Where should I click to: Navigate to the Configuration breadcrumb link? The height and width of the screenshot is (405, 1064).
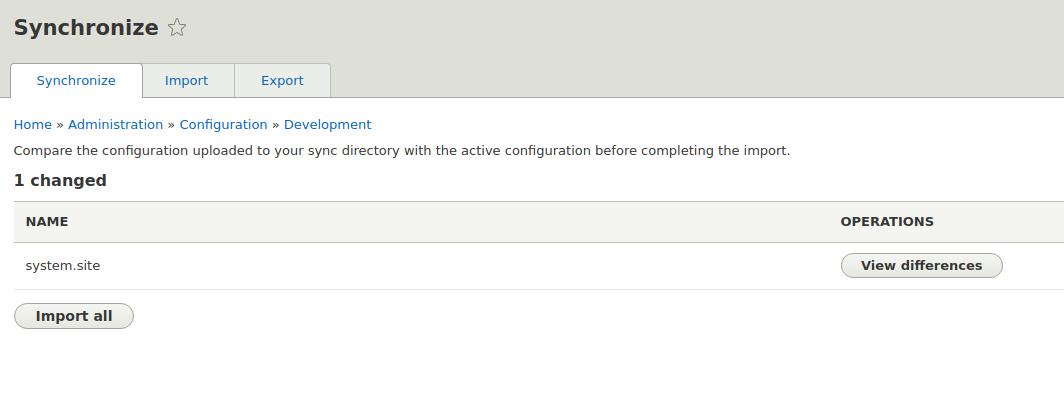pos(223,125)
